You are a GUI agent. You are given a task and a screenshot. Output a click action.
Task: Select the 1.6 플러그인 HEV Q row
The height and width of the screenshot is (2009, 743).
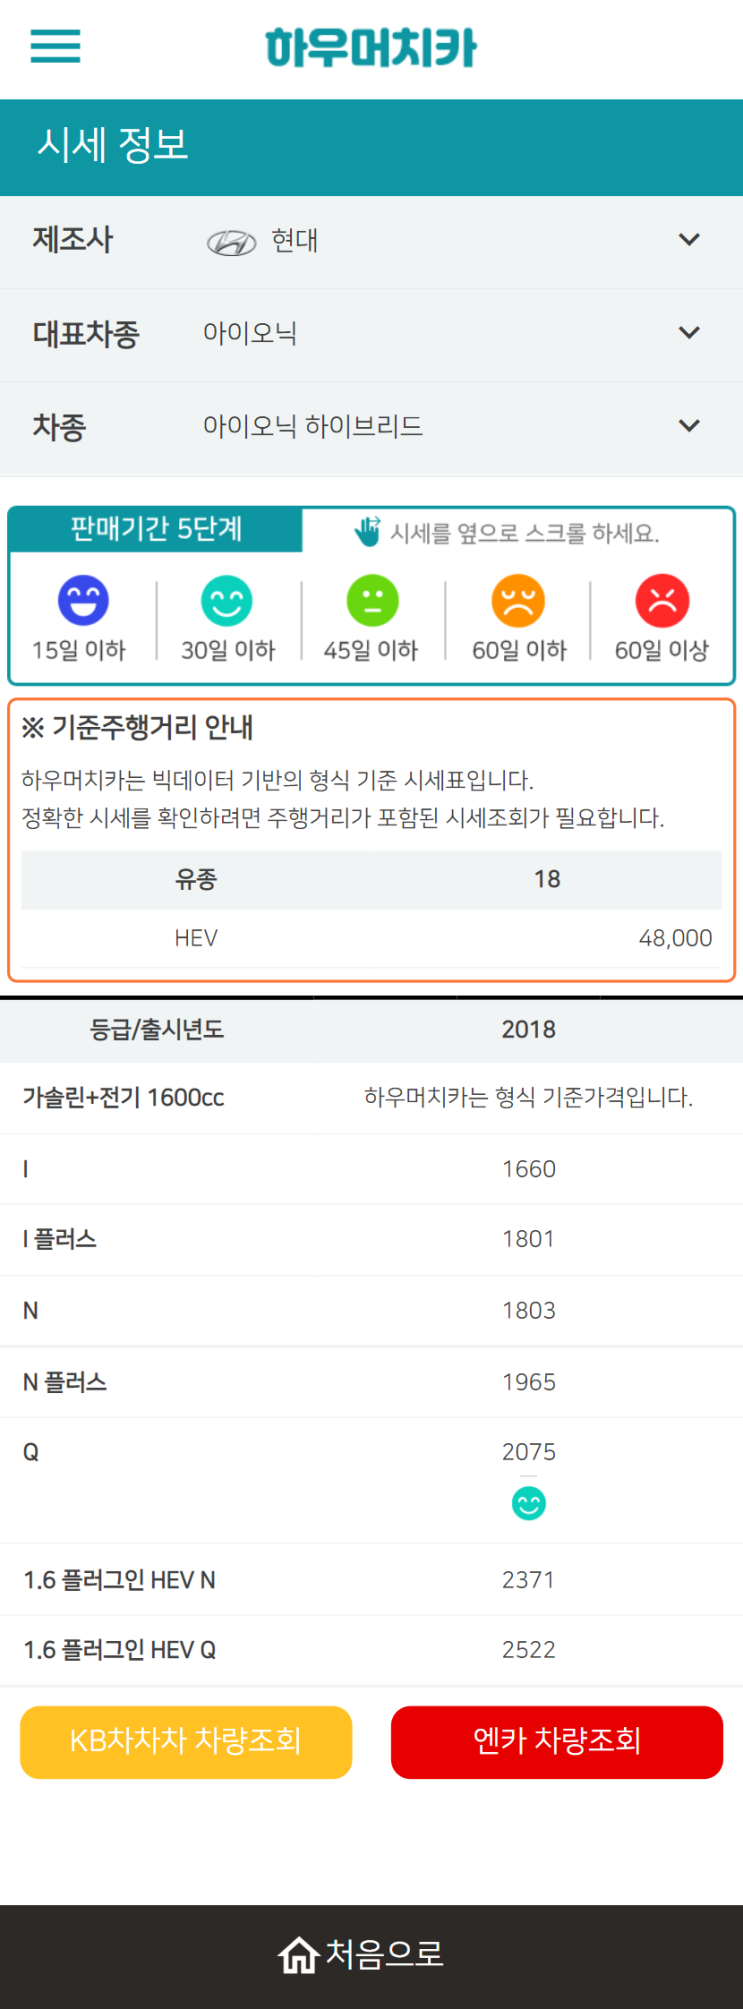coord(120,1650)
